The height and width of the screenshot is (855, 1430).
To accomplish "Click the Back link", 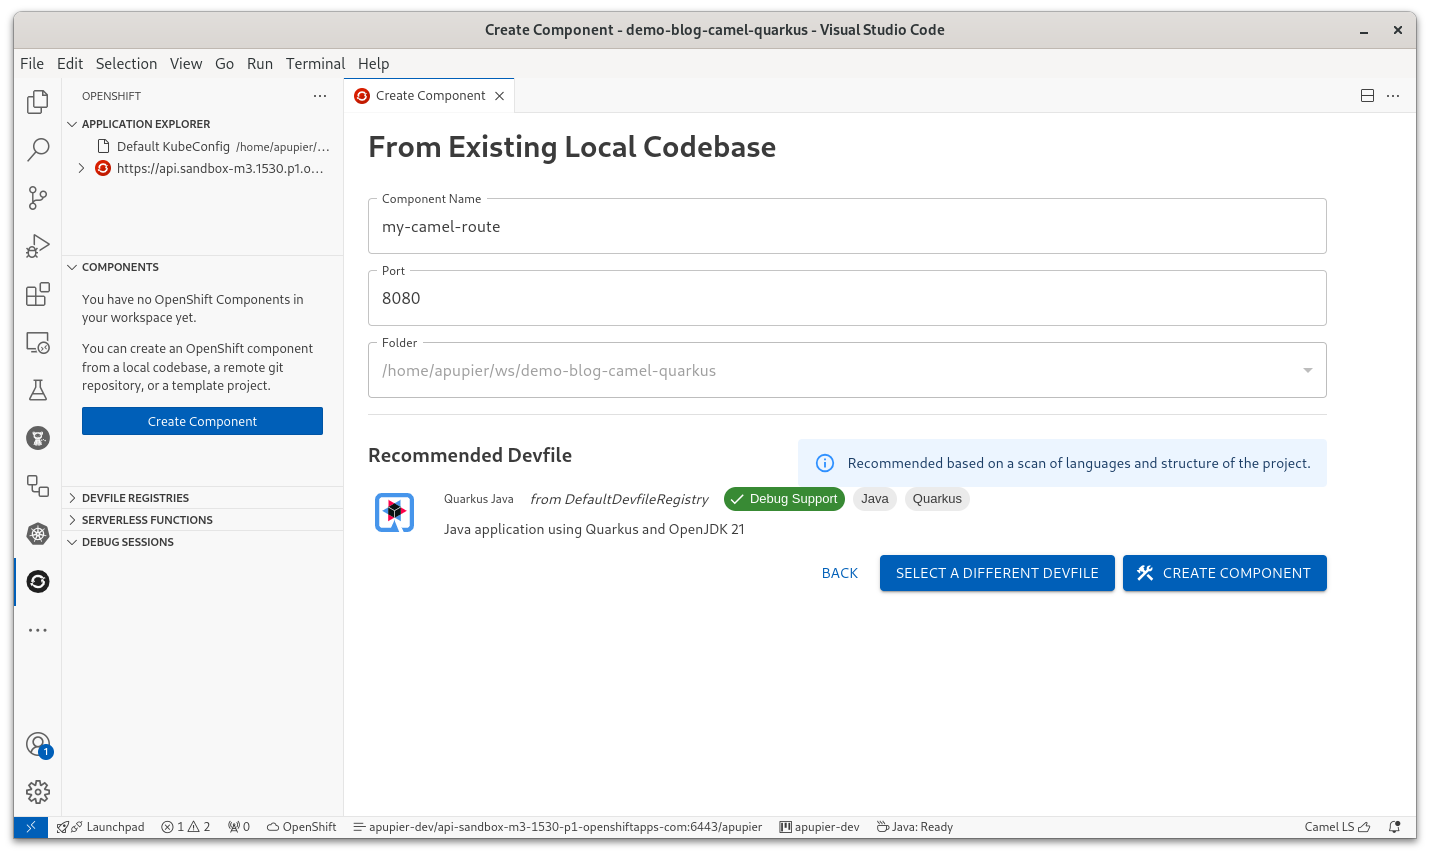I will [x=839, y=573].
